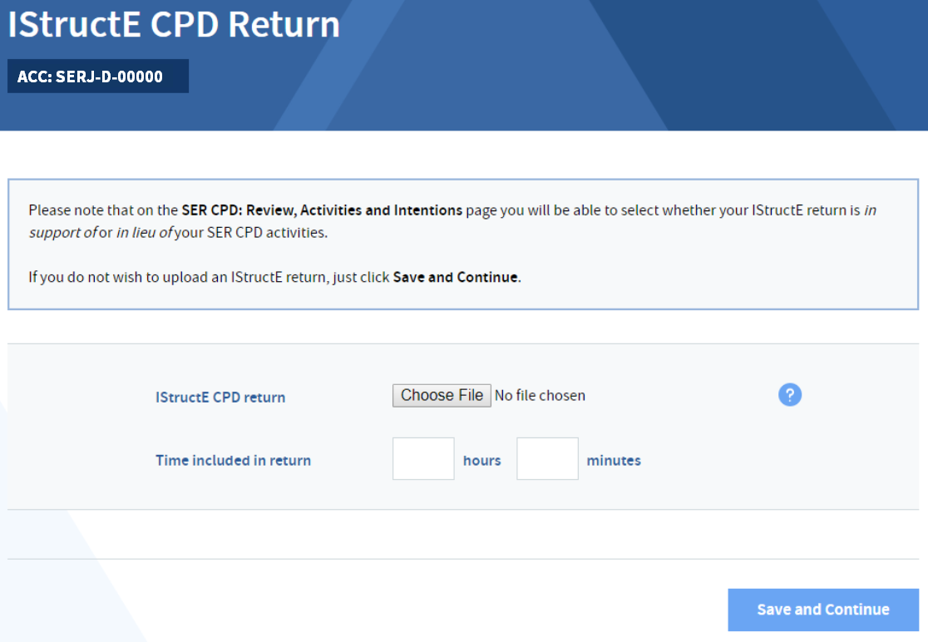Click the Choose File button

(x=442, y=395)
